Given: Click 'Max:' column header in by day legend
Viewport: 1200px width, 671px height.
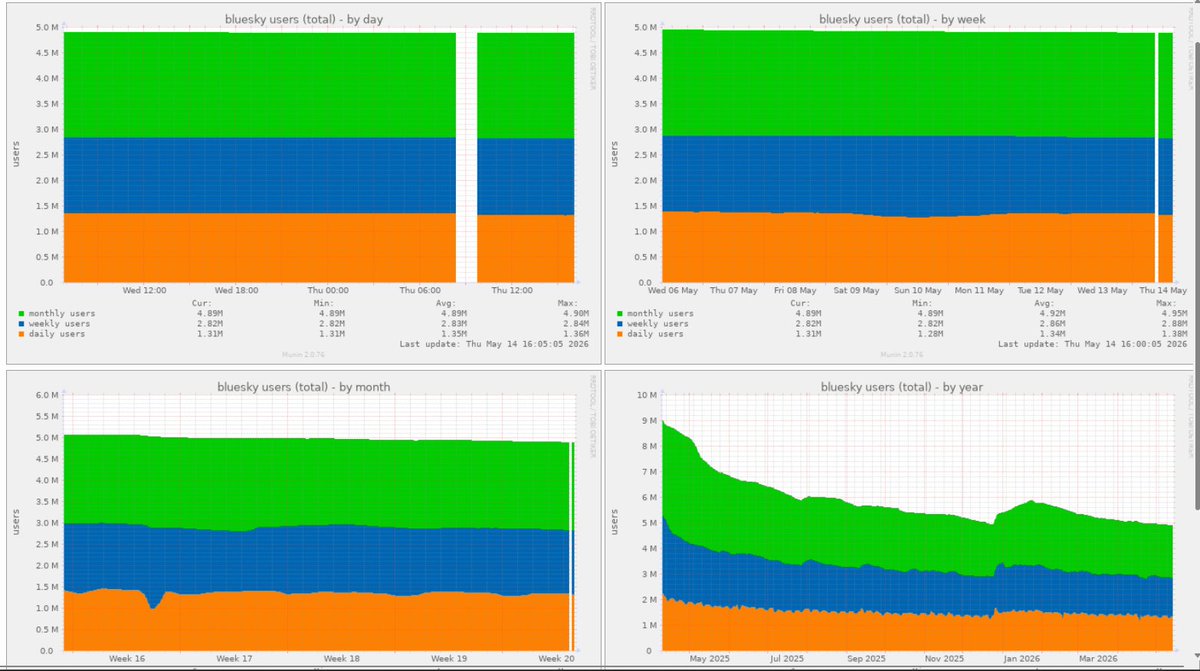Looking at the screenshot, I should [576, 303].
